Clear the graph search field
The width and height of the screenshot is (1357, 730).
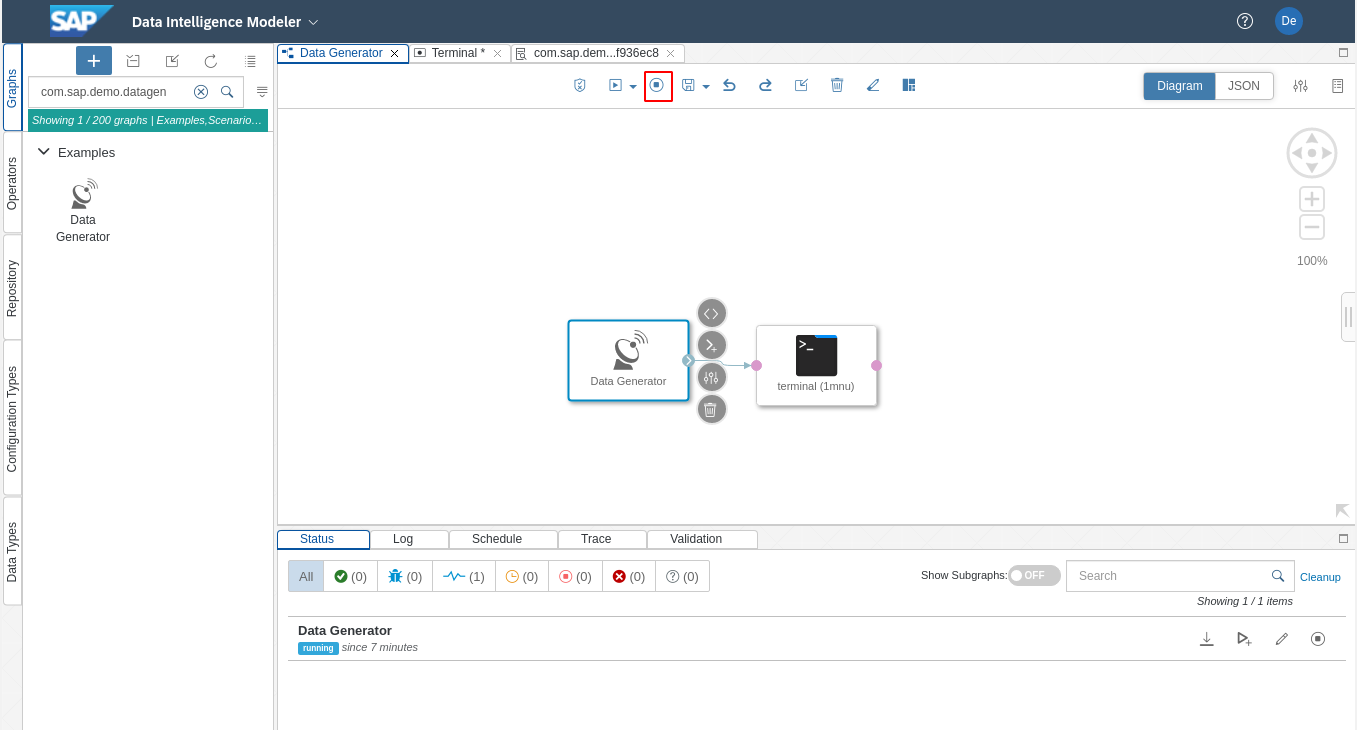[201, 92]
